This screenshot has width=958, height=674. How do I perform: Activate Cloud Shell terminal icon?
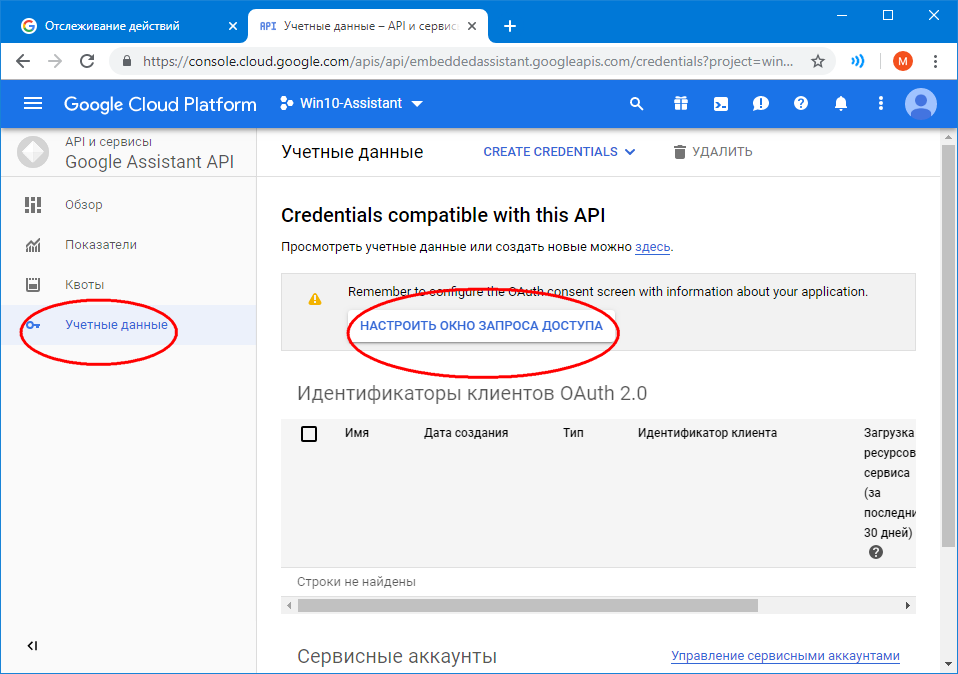pyautogui.click(x=720, y=104)
